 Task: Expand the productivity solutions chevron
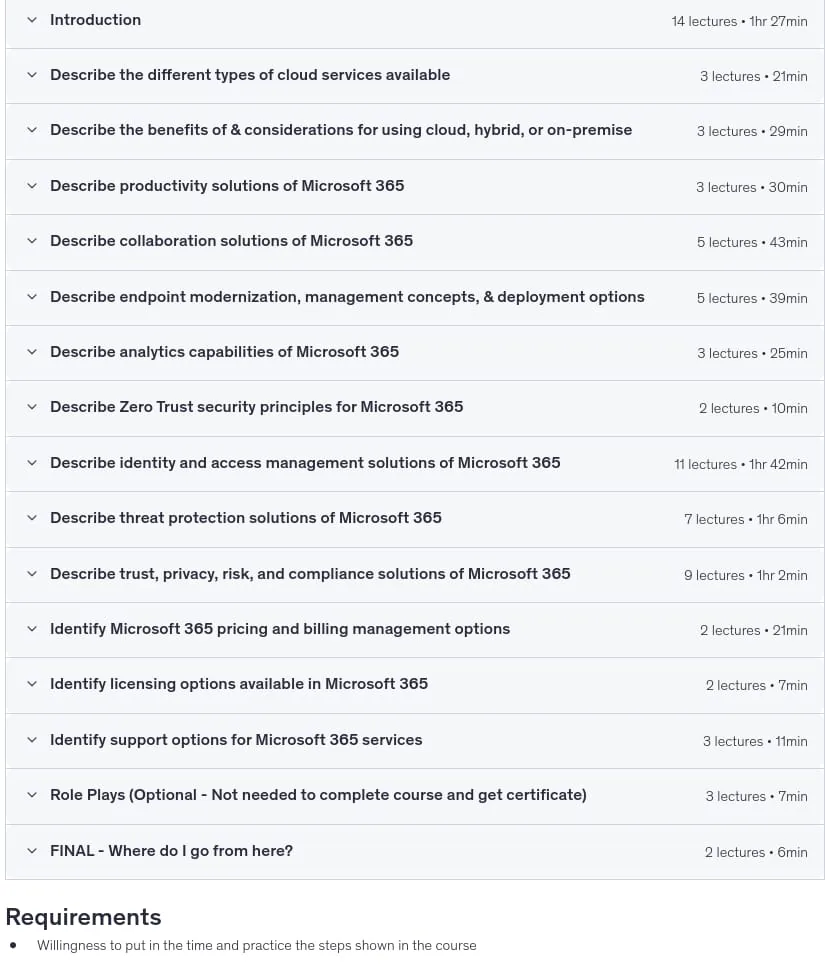tap(32, 186)
